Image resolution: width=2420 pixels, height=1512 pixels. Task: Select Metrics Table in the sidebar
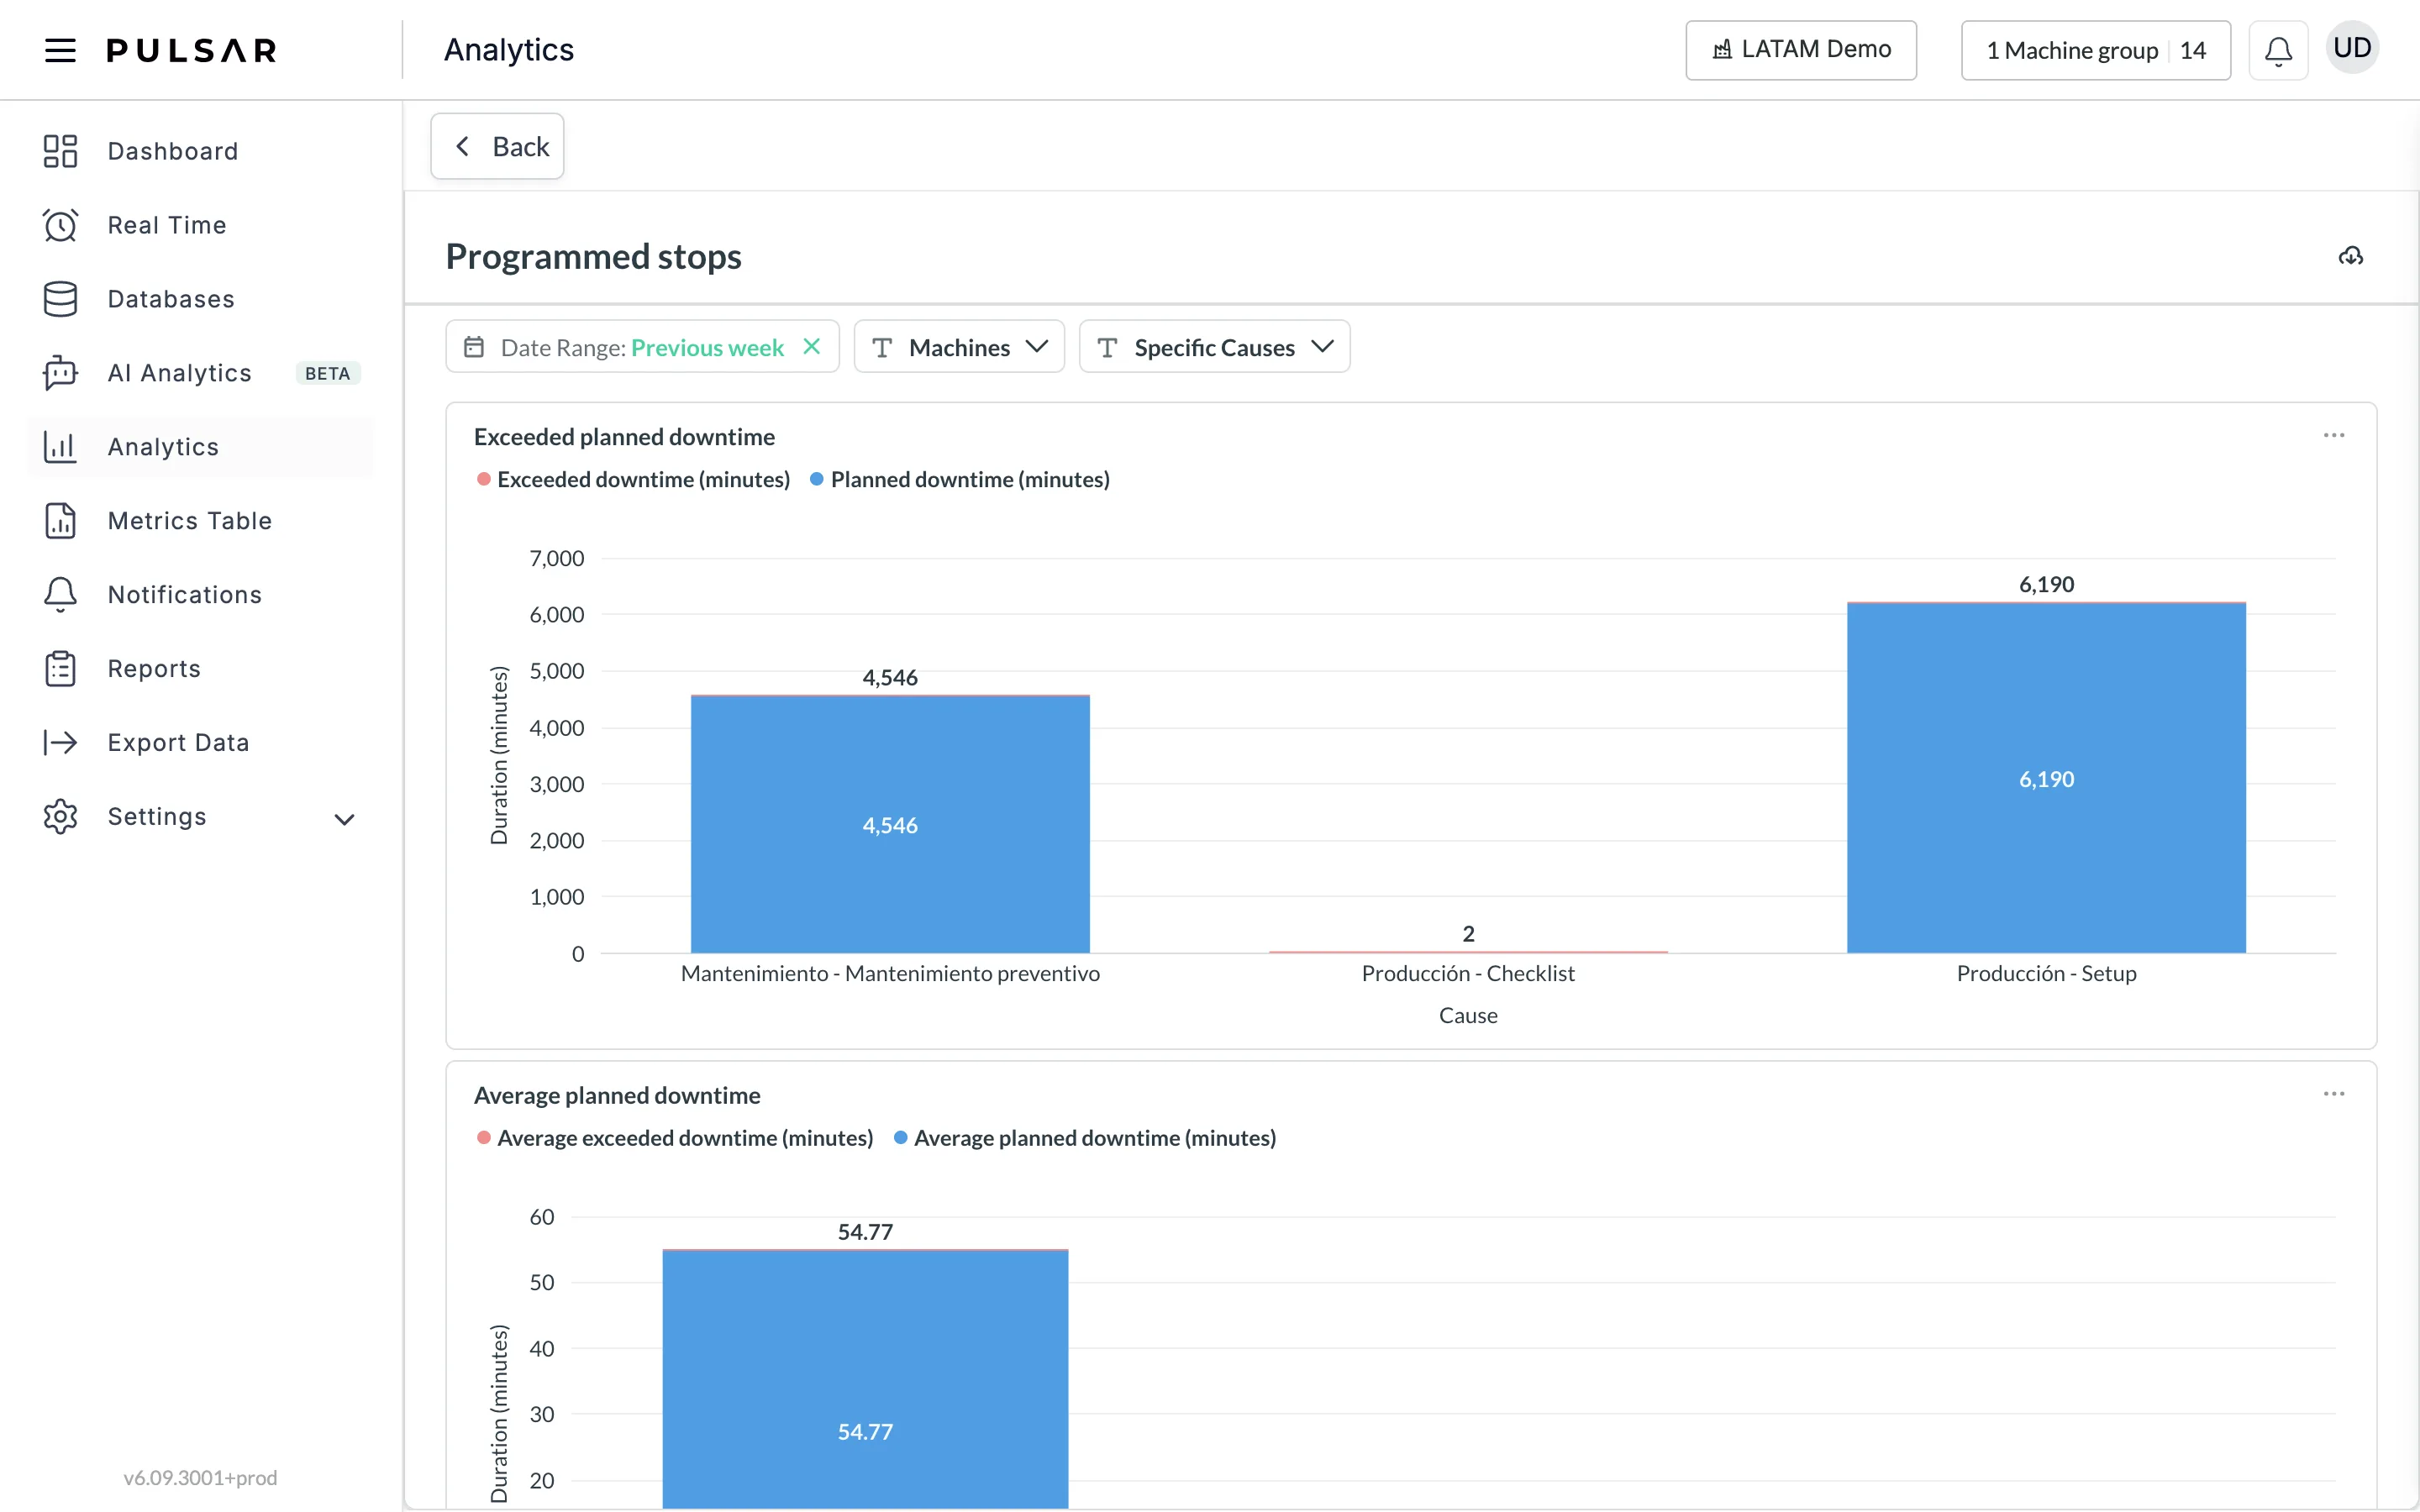click(x=200, y=521)
